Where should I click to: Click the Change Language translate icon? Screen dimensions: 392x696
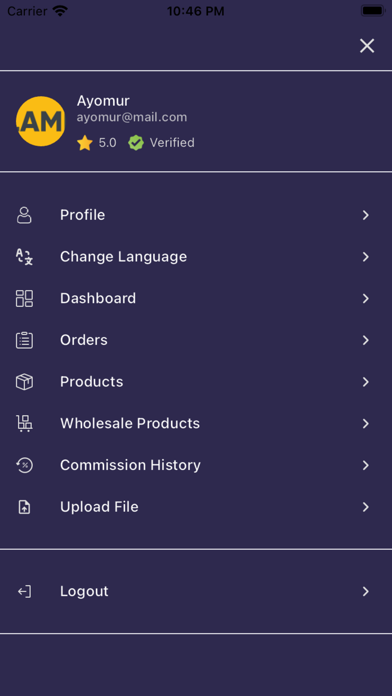click(x=24, y=257)
